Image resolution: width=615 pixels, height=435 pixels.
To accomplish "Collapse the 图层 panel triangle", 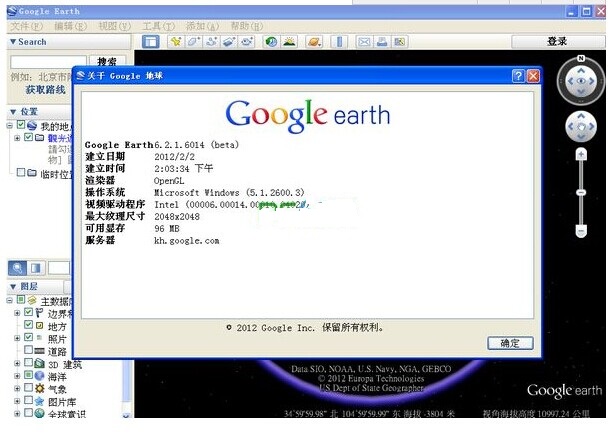I will tap(13, 287).
